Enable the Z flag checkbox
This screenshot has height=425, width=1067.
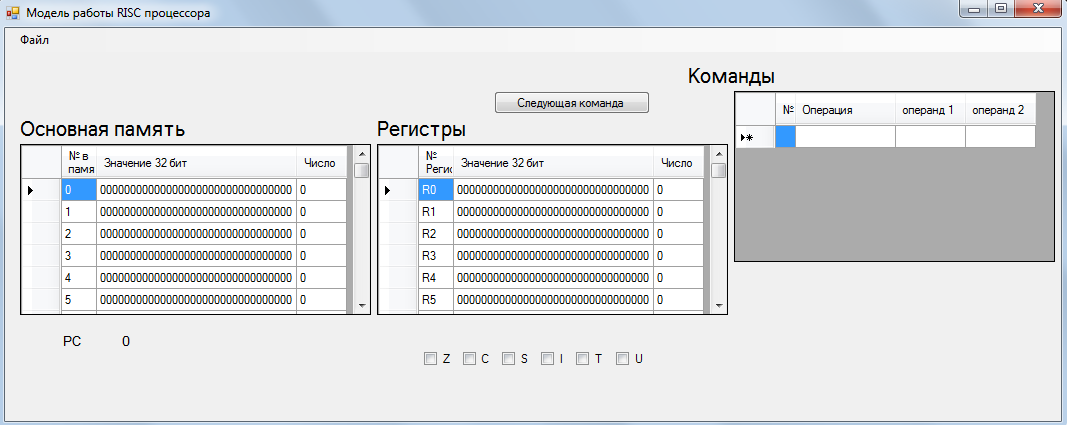[x=430, y=358]
